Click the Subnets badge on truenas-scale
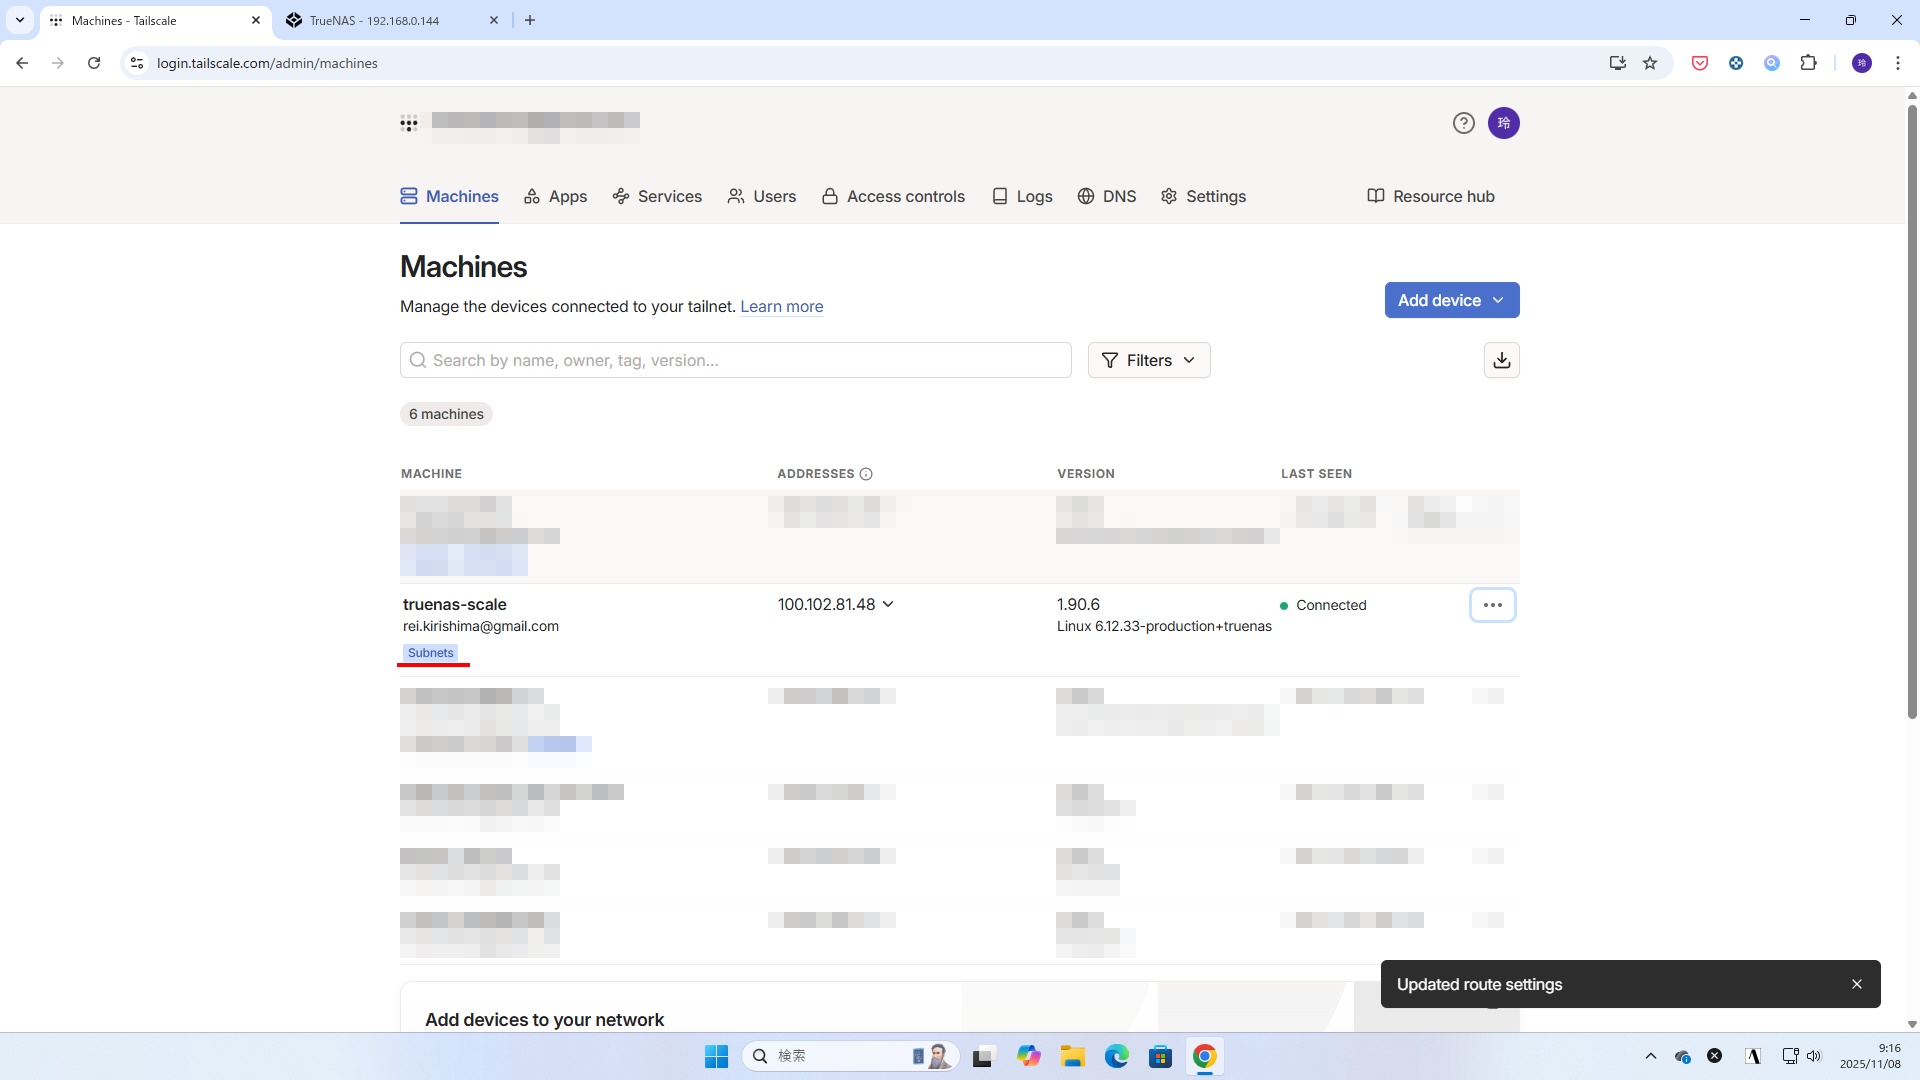 430,653
